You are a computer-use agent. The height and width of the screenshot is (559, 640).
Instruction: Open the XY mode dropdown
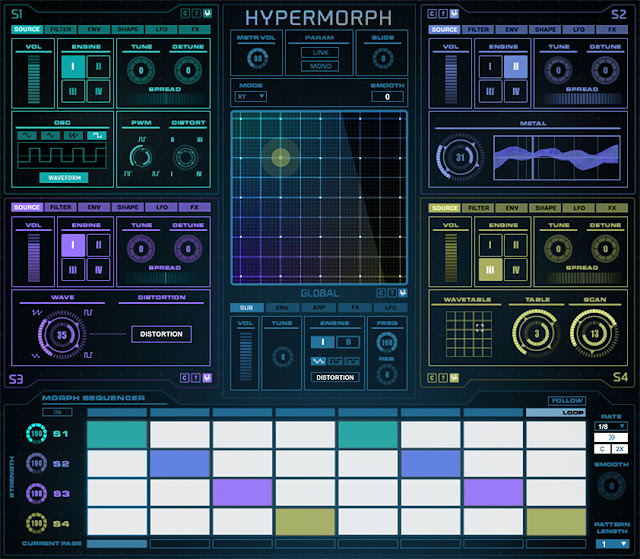[x=251, y=97]
